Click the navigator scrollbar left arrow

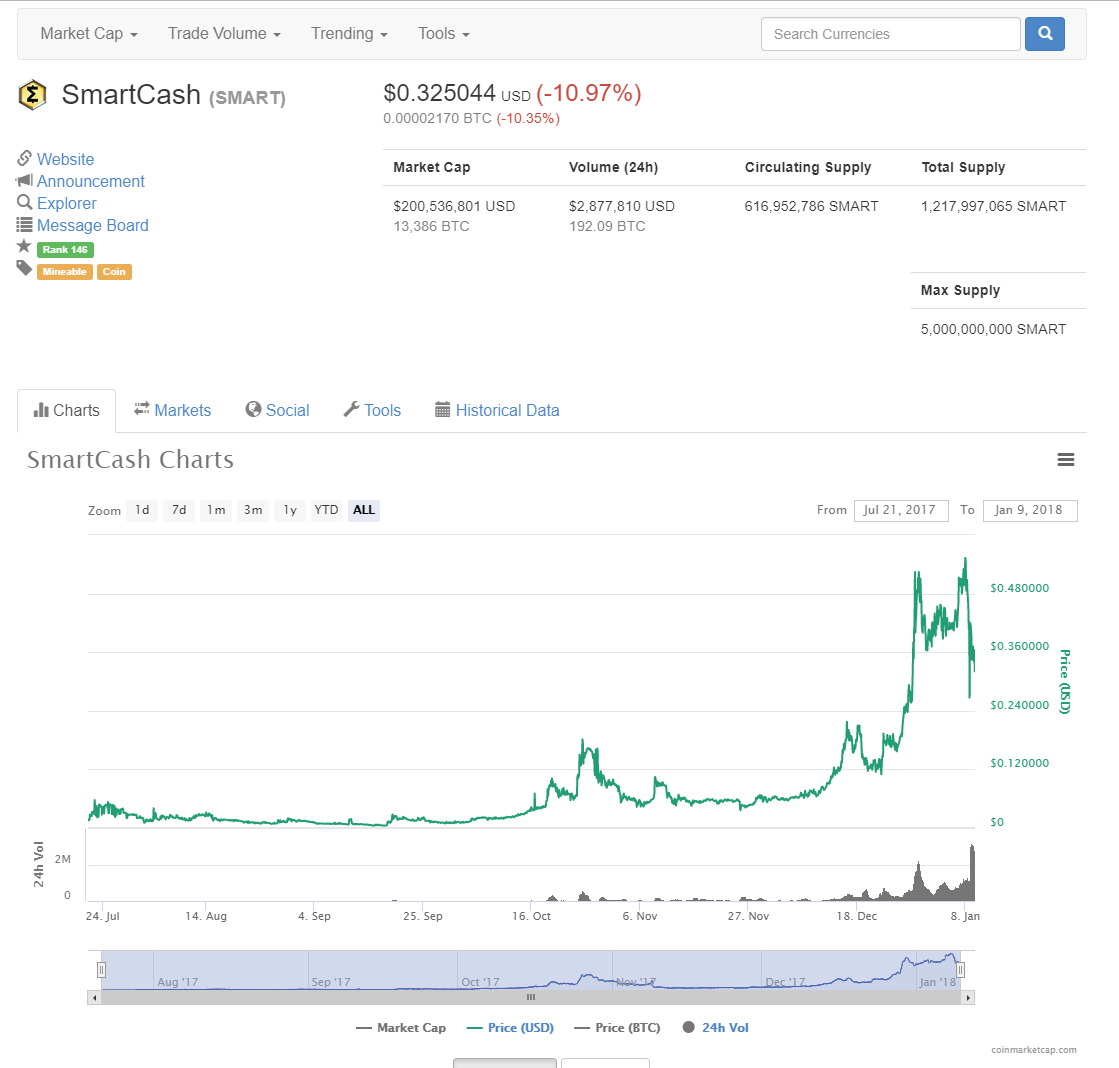pyautogui.click(x=94, y=997)
